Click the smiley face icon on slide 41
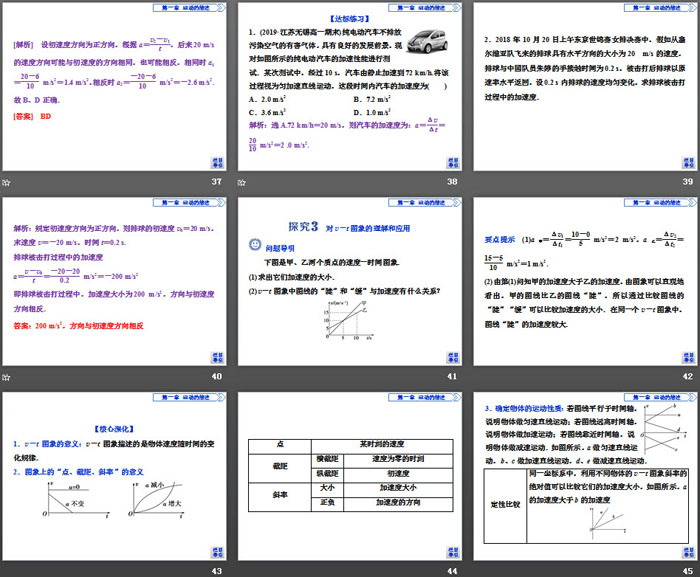This screenshot has height=577, width=700. tap(256, 245)
